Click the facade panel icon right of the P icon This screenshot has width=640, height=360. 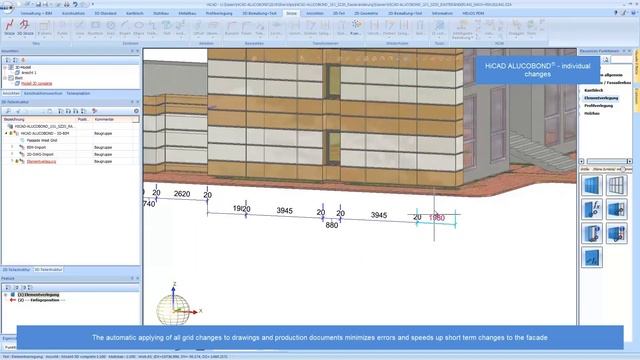click(x=616, y=233)
